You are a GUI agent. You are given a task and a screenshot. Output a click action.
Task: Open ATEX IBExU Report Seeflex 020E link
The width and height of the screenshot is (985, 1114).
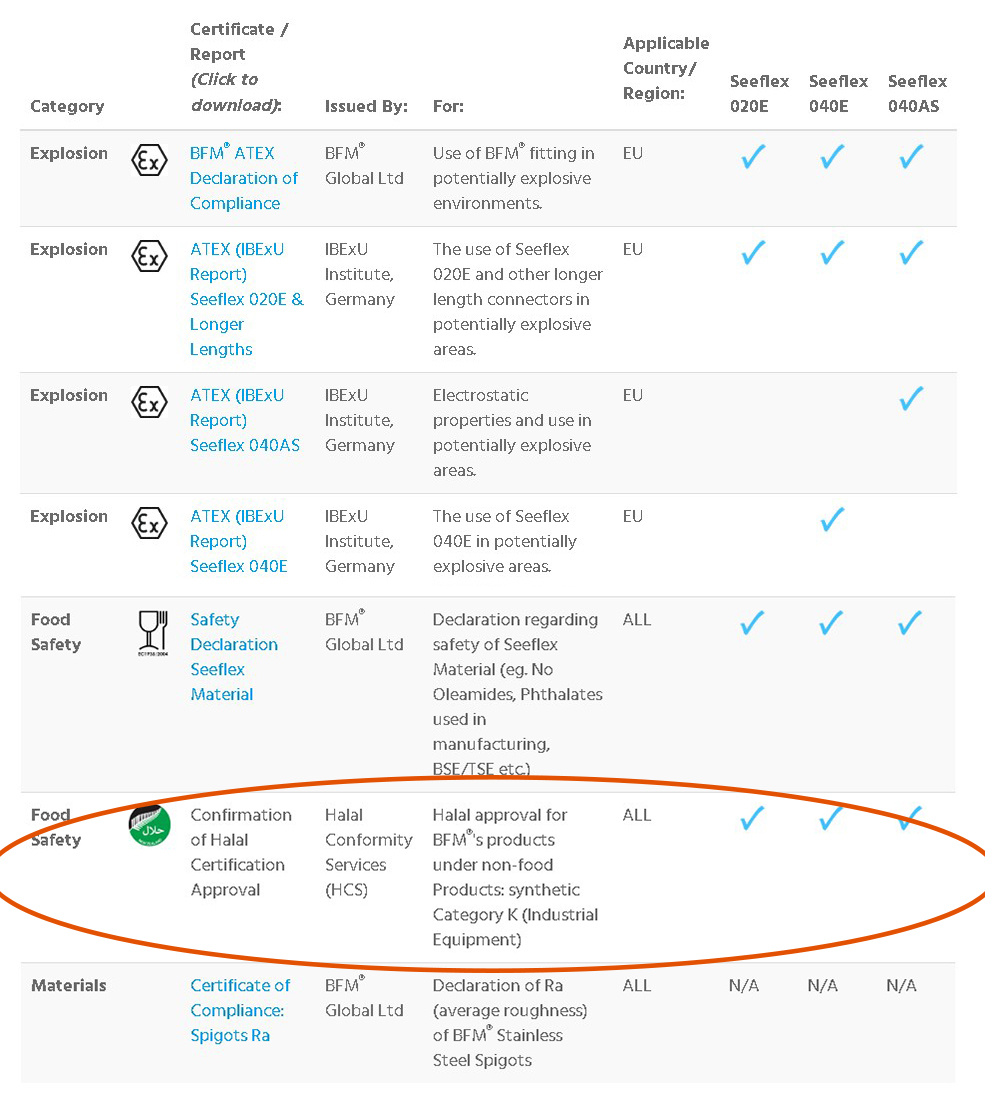[x=246, y=299]
